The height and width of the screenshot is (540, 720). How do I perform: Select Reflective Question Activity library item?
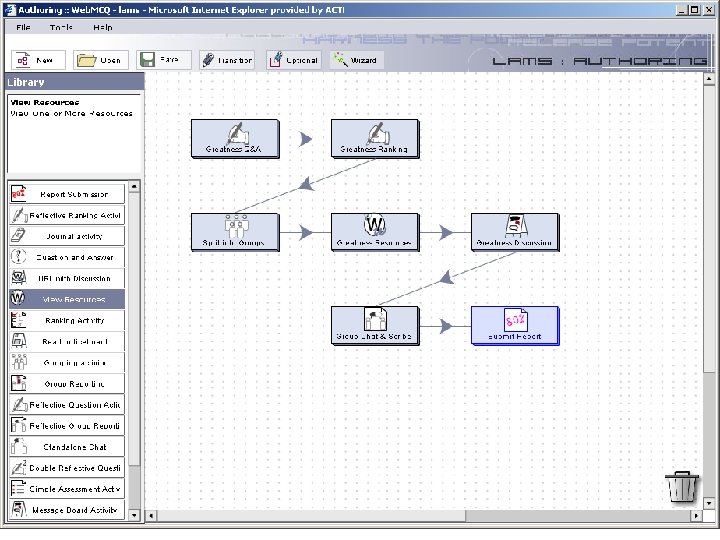(67, 405)
